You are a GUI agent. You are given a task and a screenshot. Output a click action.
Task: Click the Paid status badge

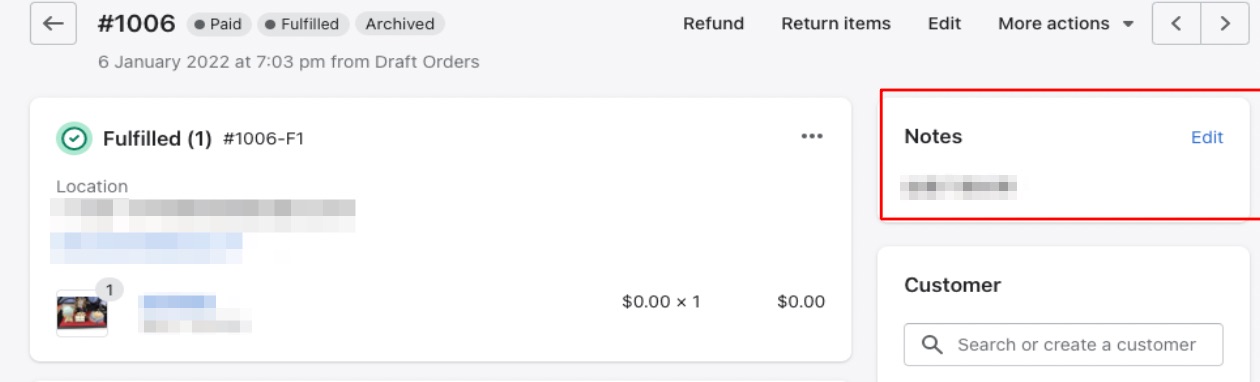click(218, 23)
